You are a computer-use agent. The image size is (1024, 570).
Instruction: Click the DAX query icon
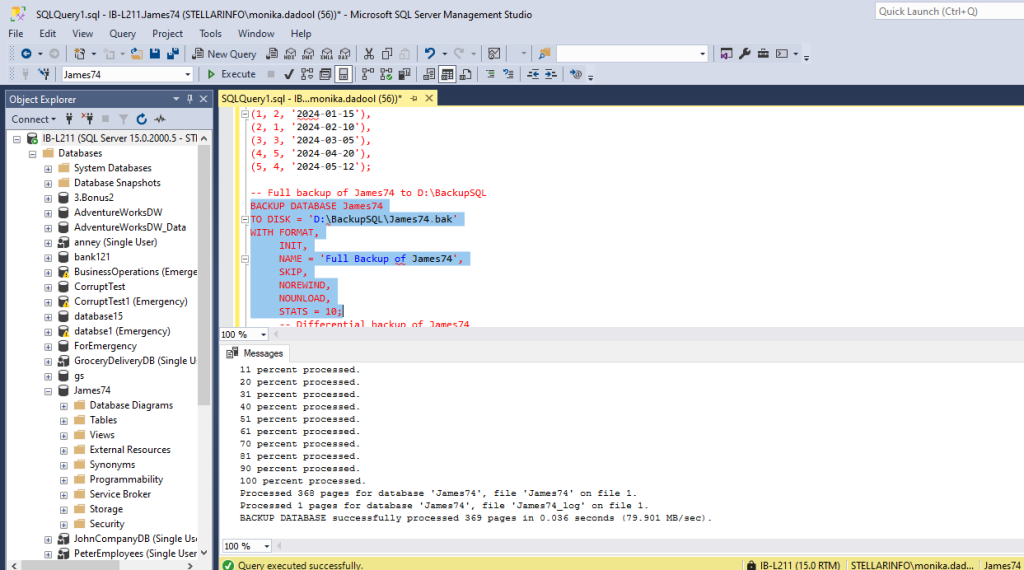point(345,54)
